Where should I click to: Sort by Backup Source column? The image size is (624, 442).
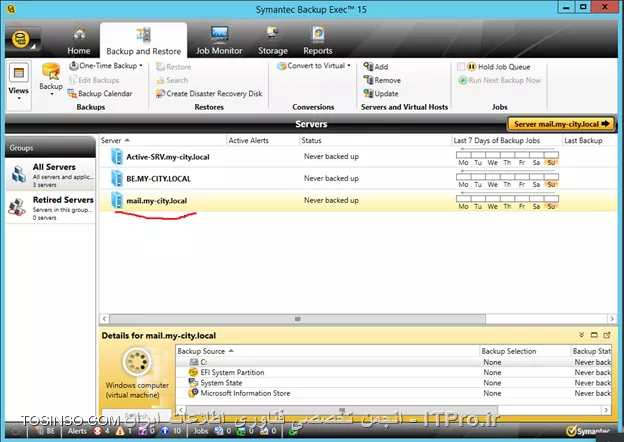328,351
